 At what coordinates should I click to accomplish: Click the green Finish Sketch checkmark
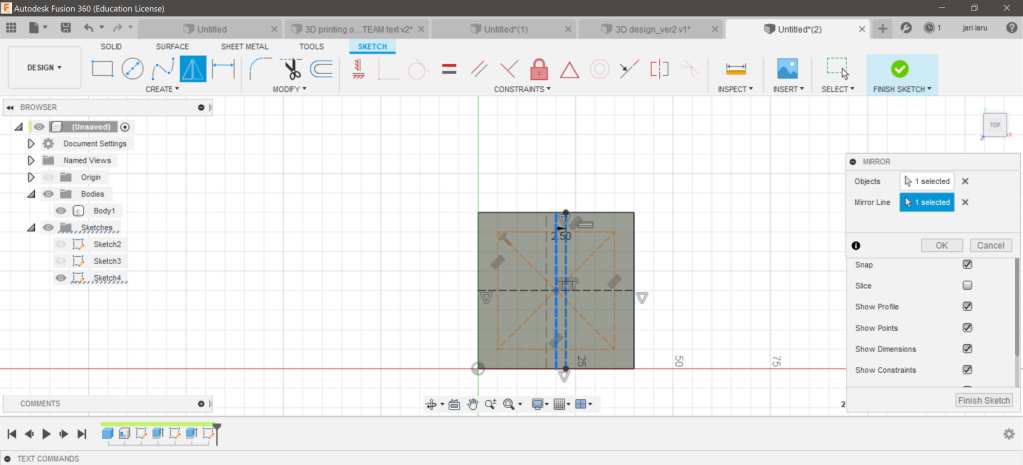pyautogui.click(x=899, y=68)
